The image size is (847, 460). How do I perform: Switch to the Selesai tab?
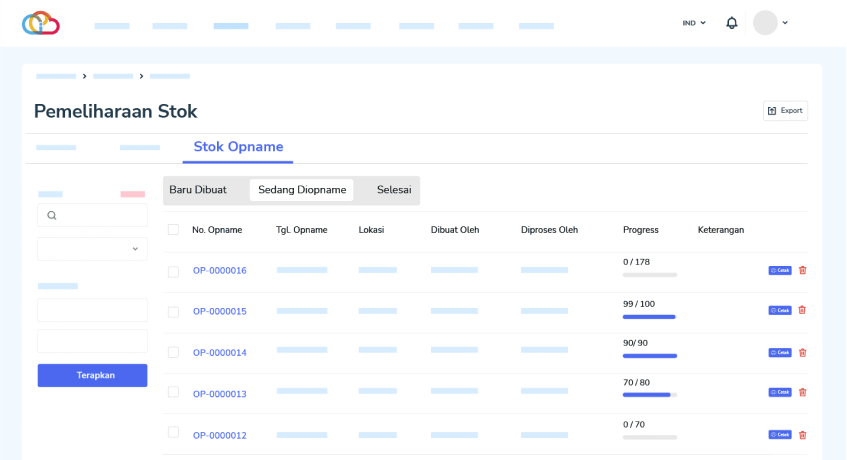pyautogui.click(x=394, y=190)
